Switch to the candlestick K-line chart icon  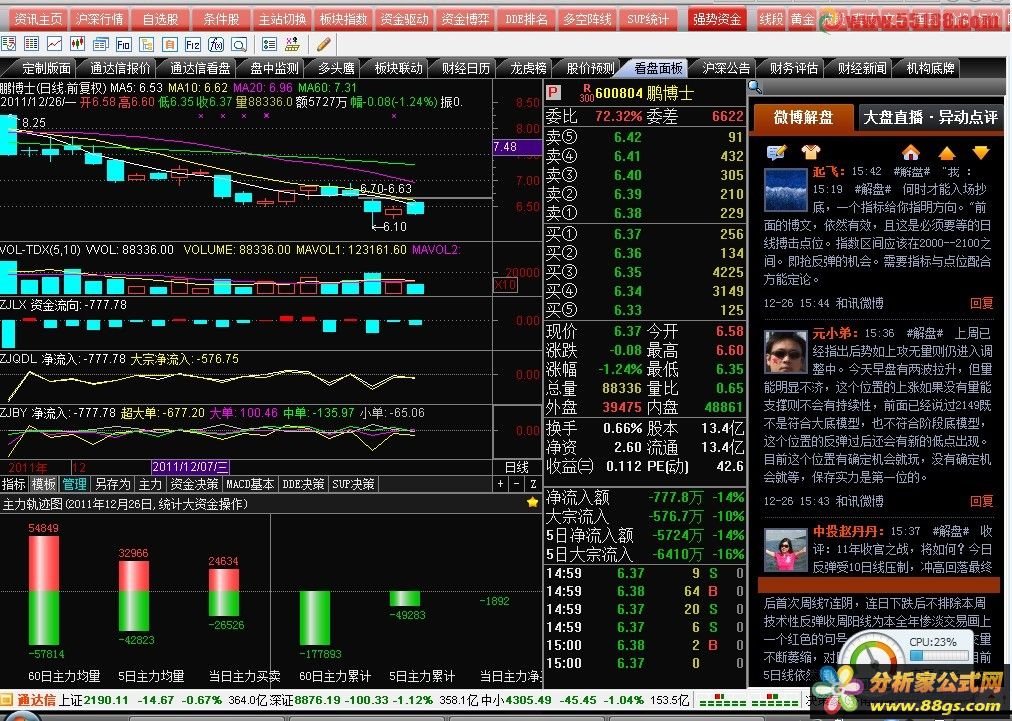[77, 44]
